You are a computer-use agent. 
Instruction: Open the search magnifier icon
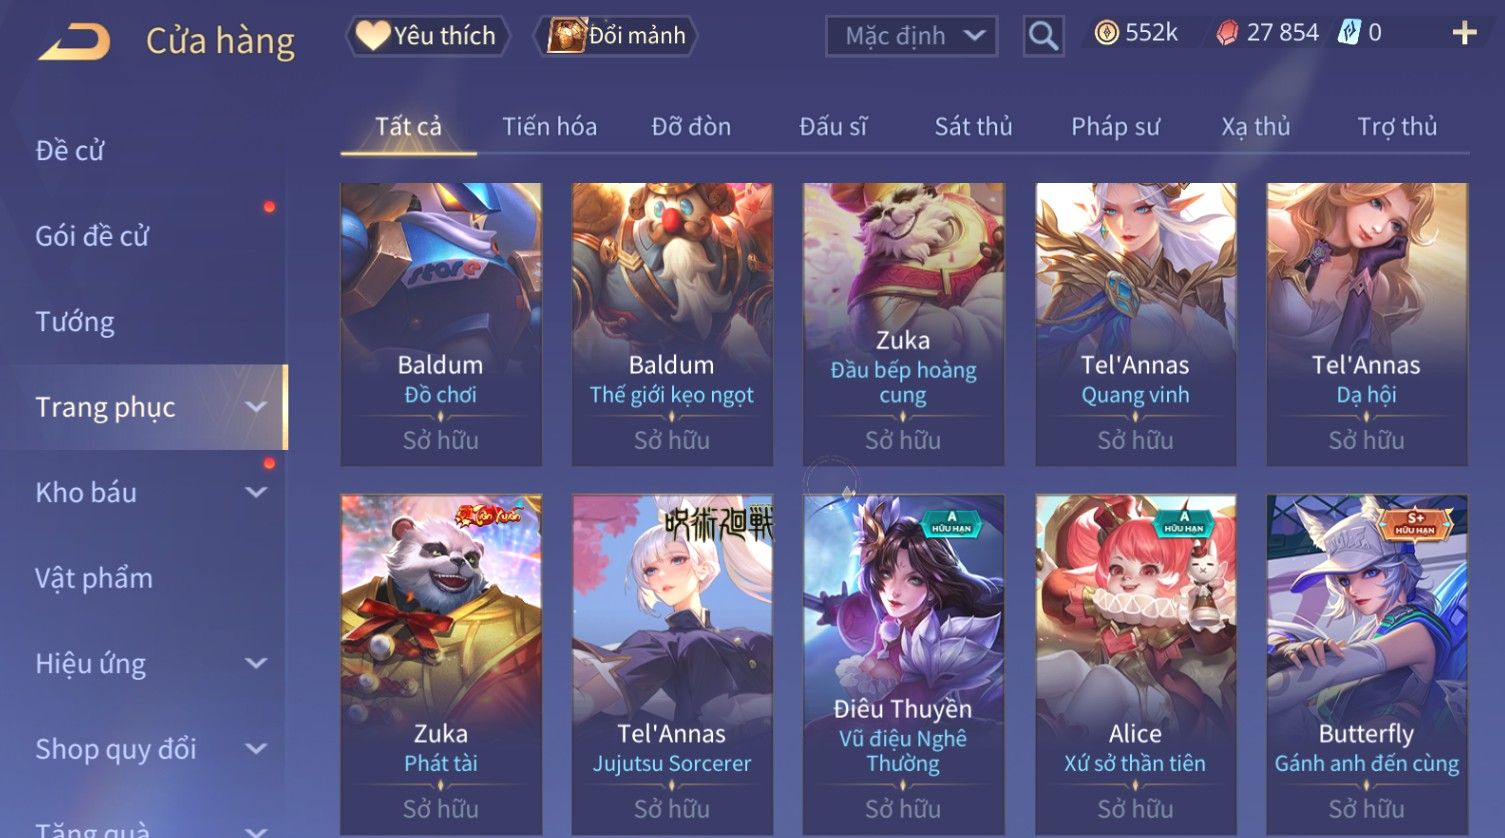pyautogui.click(x=1043, y=36)
